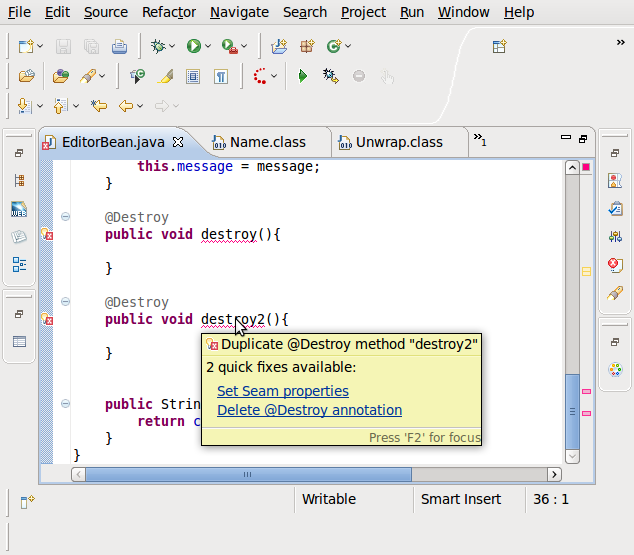Click the Debug bug icon in toolbar
Image resolution: width=634 pixels, height=555 pixels.
tap(158, 46)
